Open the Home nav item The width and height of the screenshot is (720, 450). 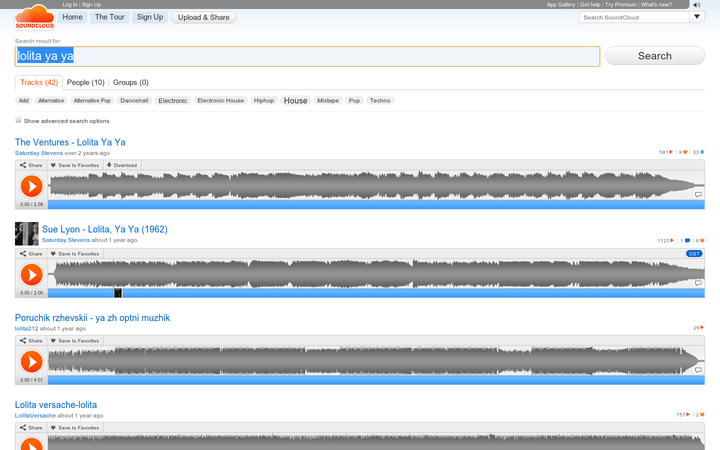point(73,17)
